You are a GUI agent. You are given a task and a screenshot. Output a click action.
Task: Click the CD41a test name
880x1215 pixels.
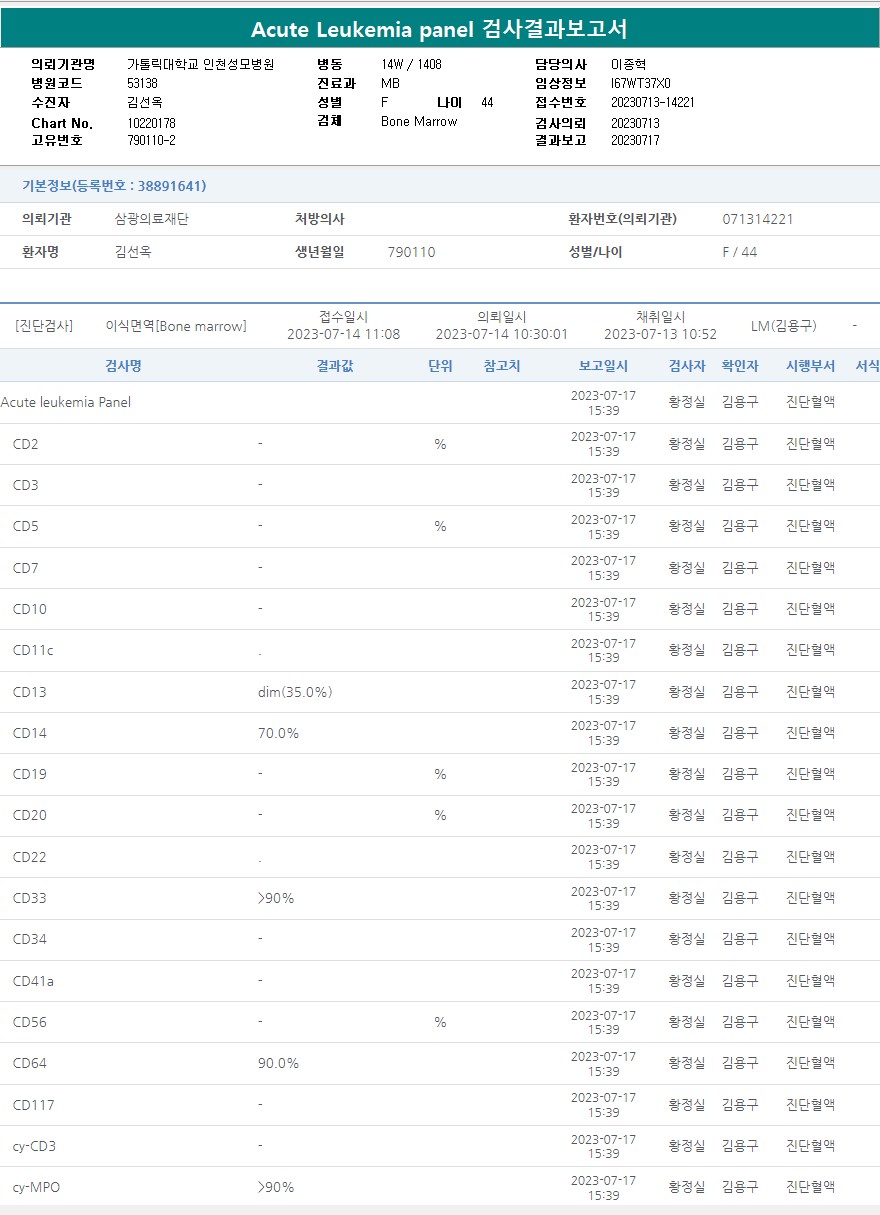tap(34, 981)
